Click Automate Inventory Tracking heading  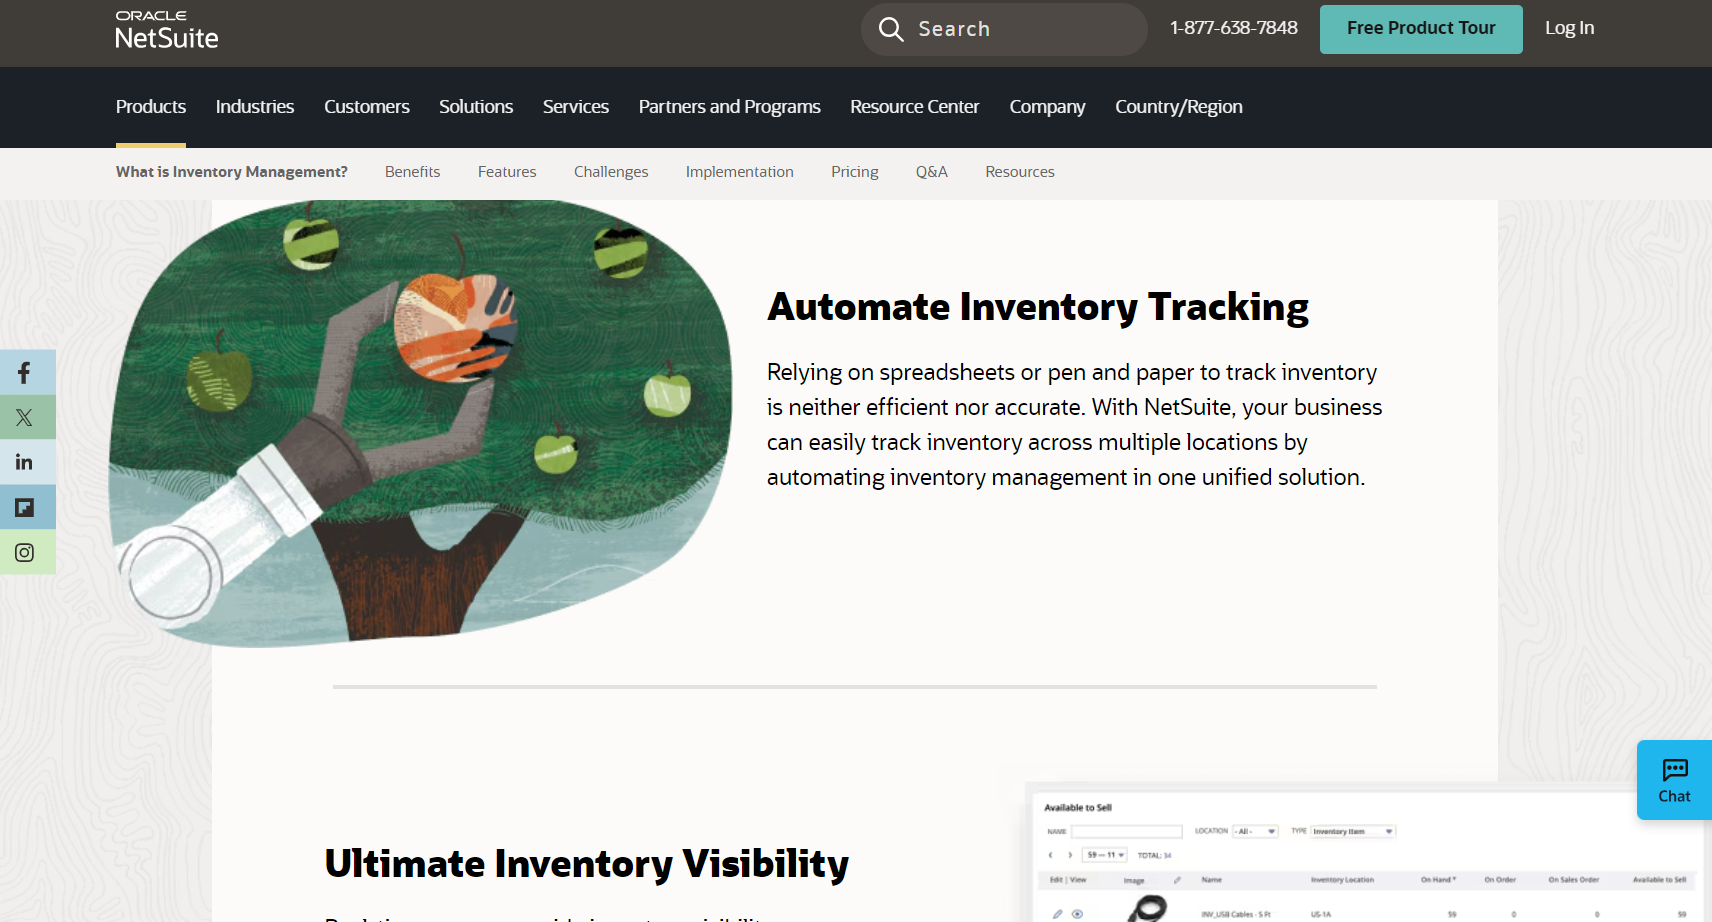coord(1038,307)
